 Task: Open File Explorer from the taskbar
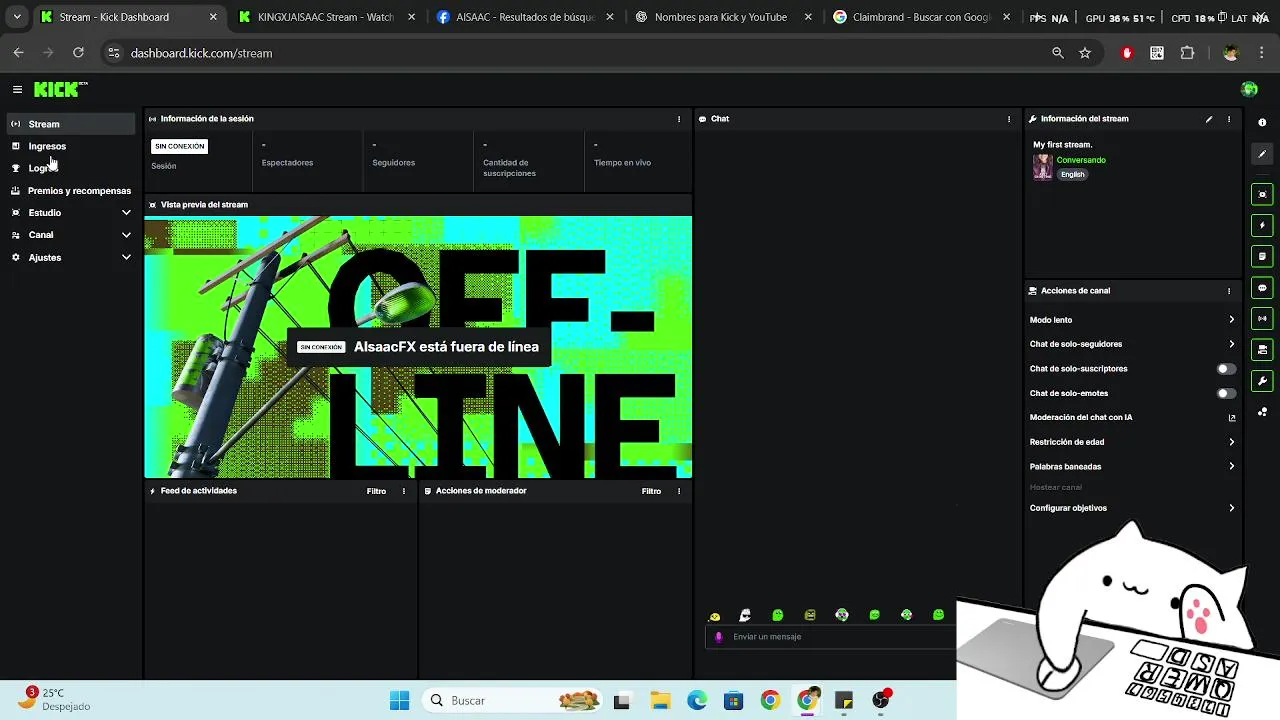coord(659,701)
